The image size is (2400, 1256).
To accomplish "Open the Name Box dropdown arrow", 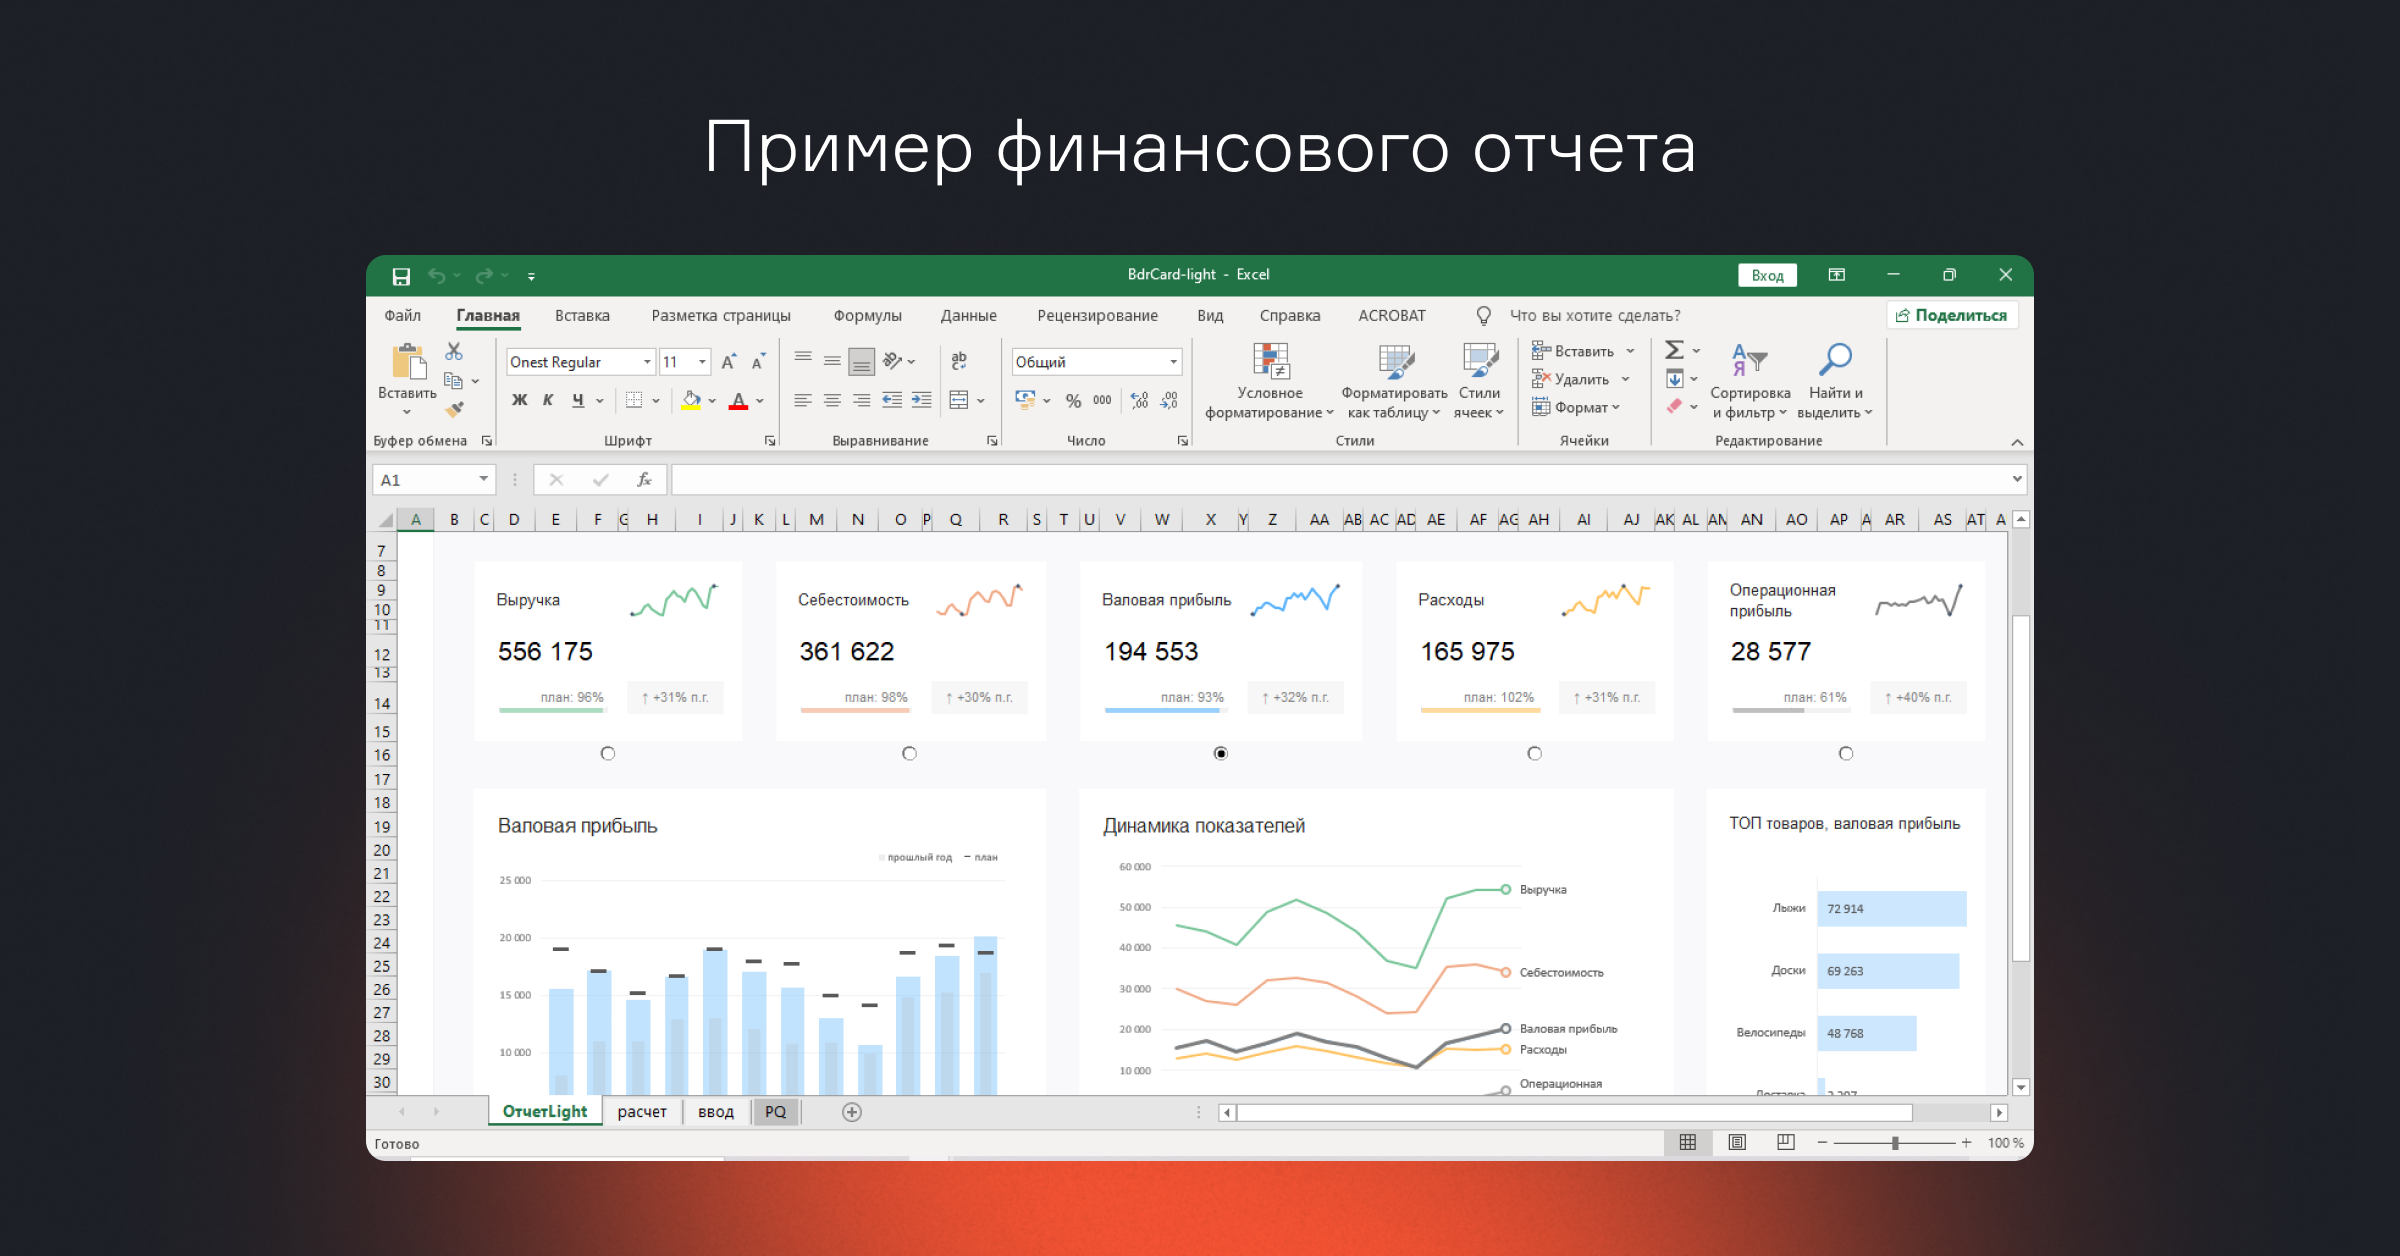I will coord(483,480).
